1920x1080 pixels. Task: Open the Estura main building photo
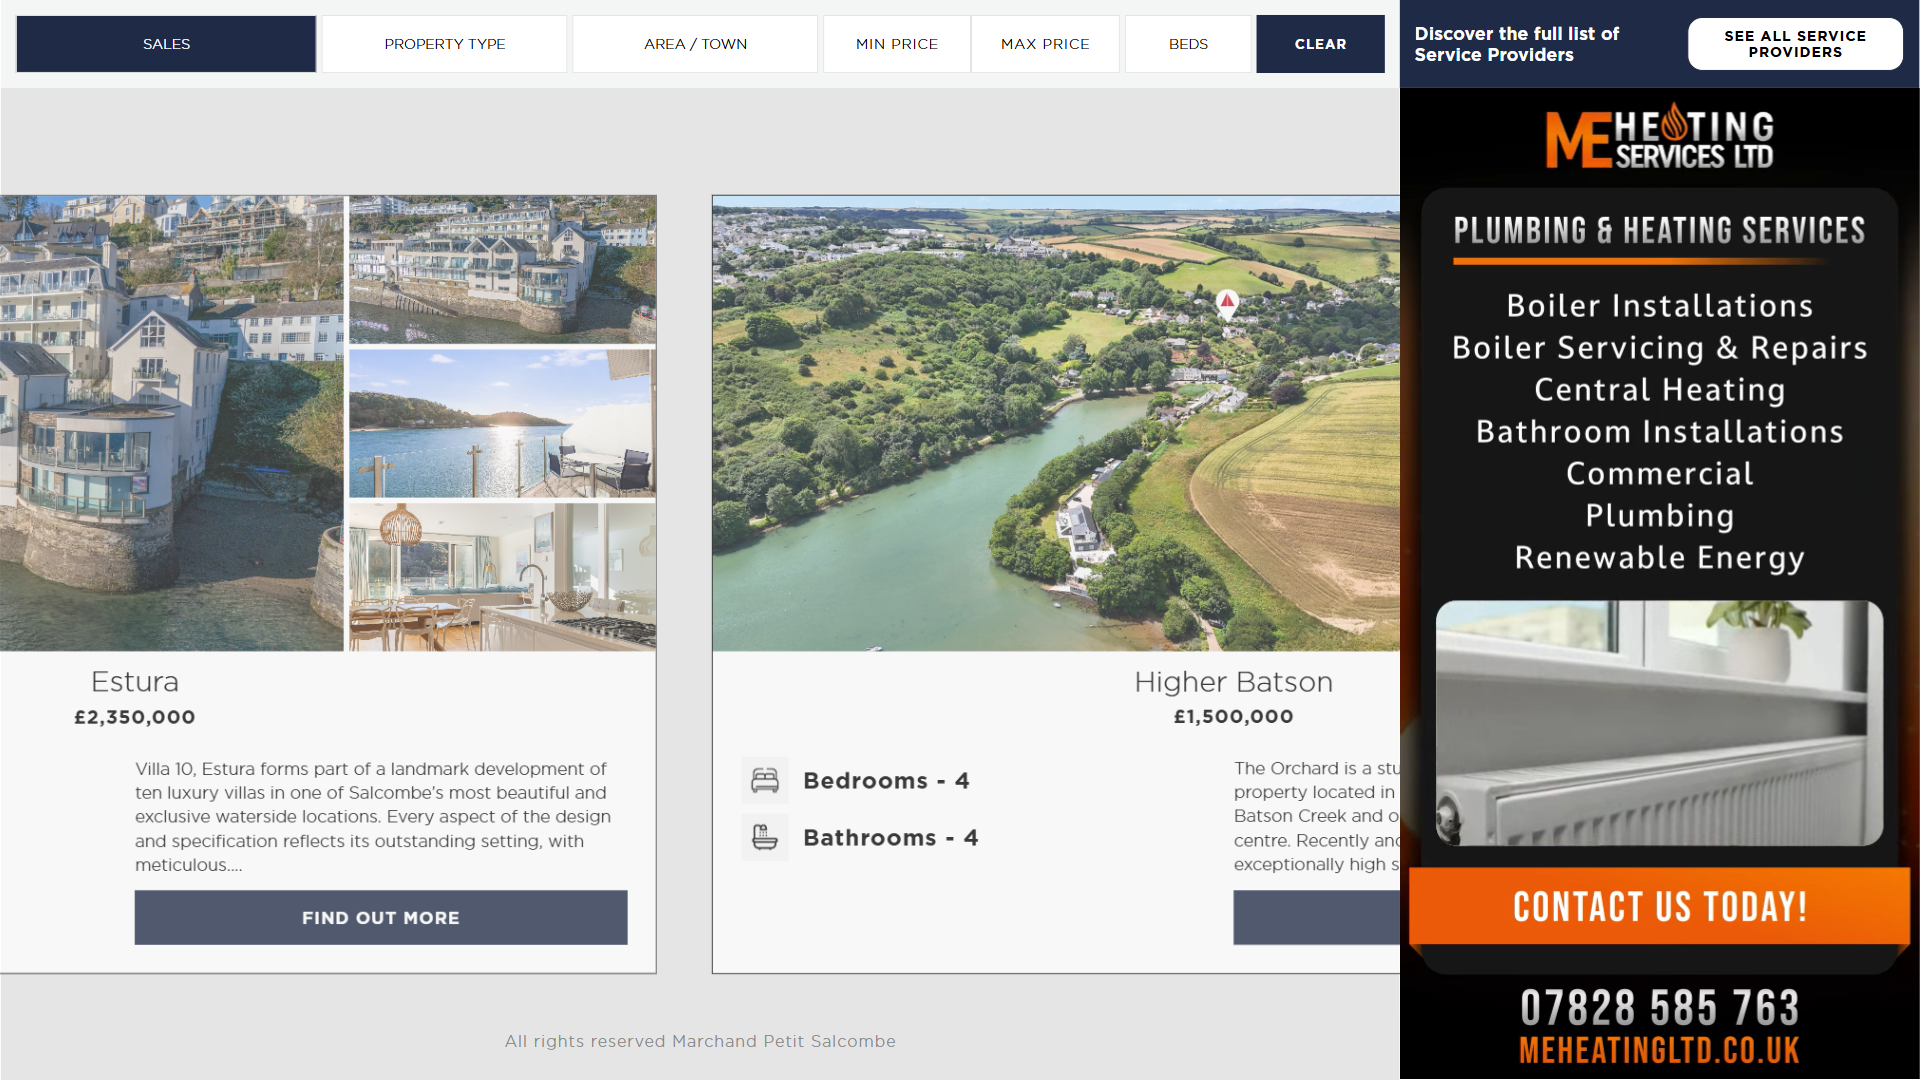[171, 423]
